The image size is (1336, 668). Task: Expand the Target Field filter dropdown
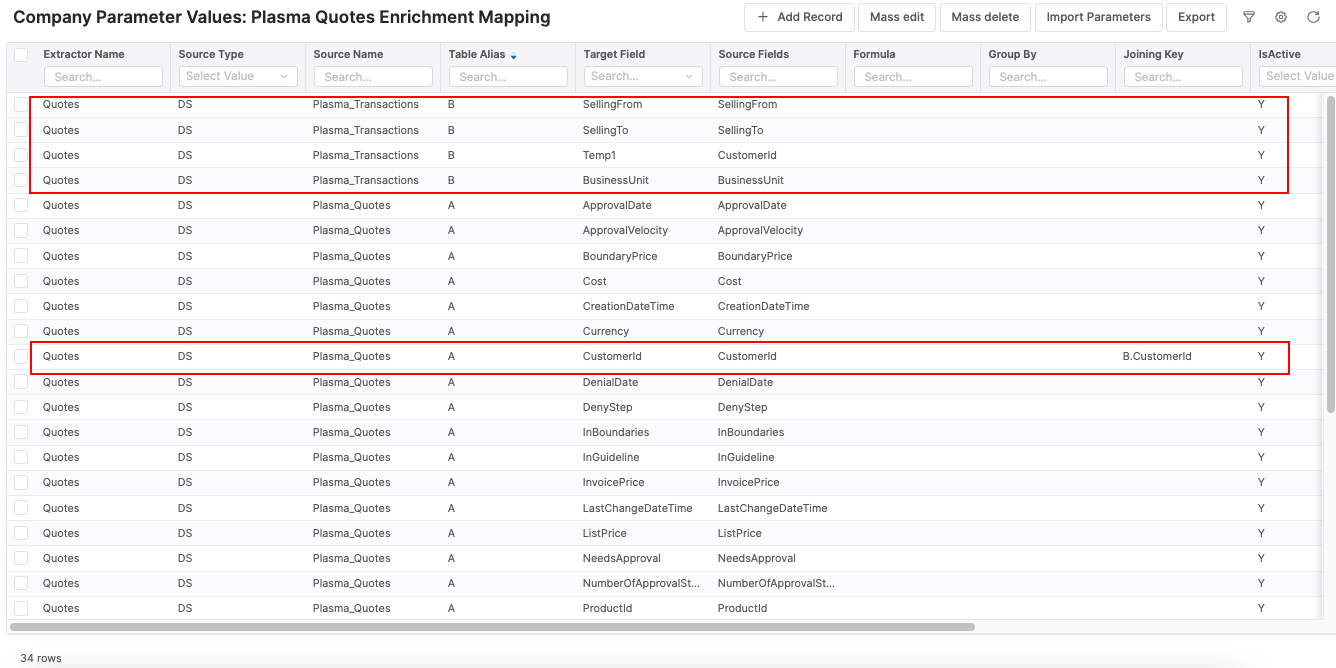642,76
